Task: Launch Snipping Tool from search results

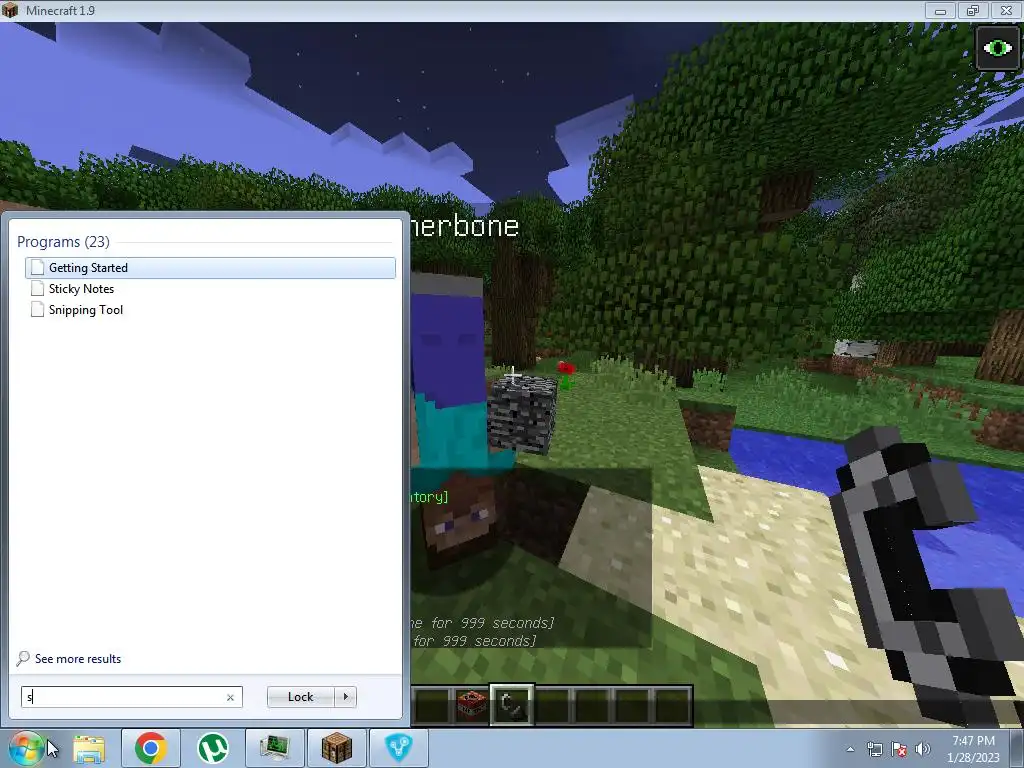Action: (210, 310)
